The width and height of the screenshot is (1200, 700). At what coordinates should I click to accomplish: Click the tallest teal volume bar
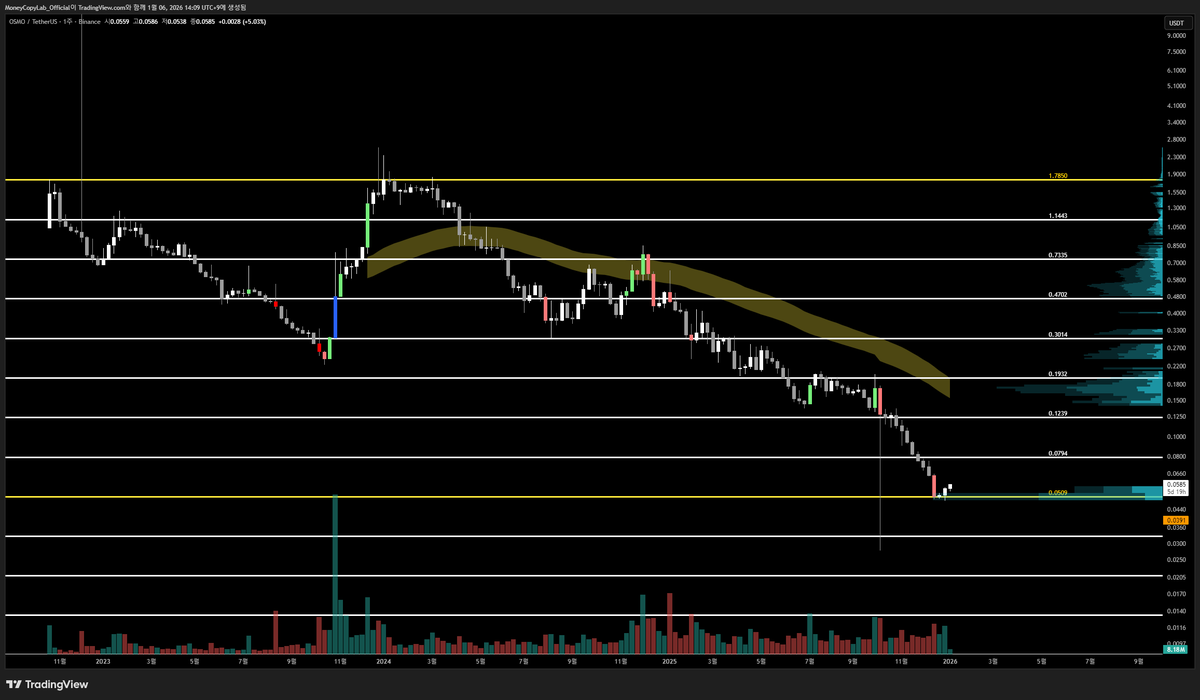tap(335, 574)
